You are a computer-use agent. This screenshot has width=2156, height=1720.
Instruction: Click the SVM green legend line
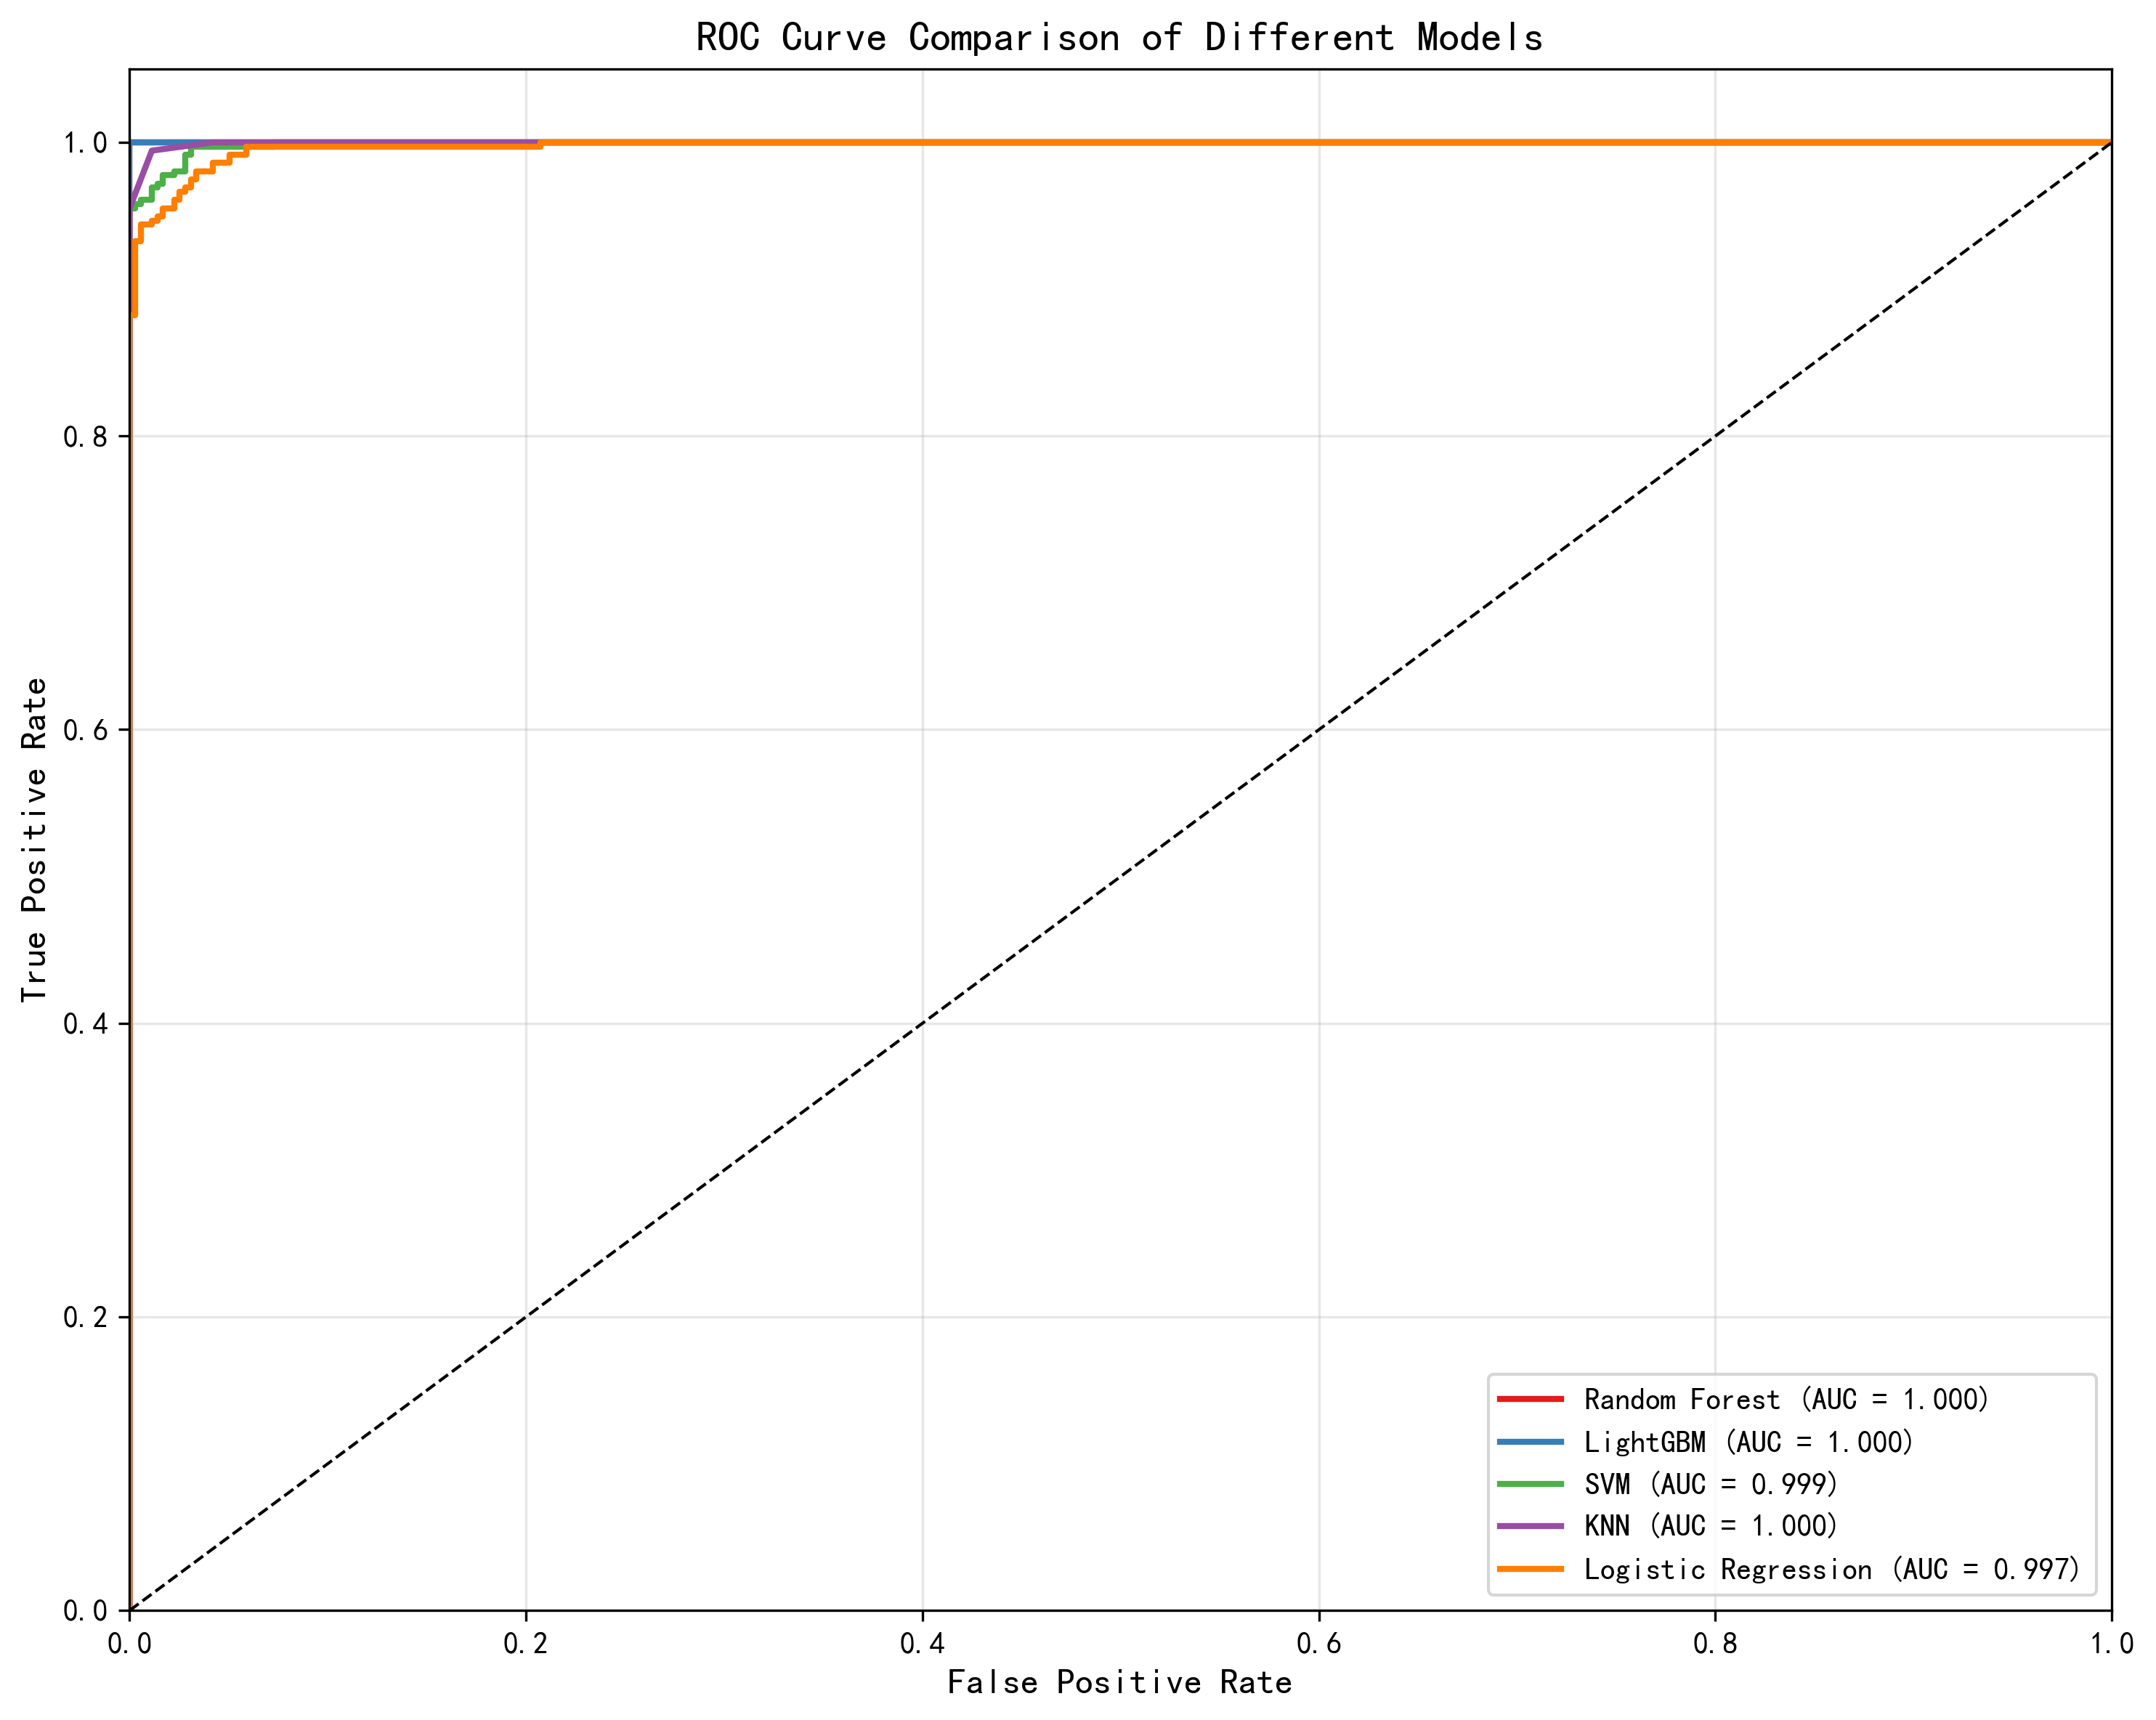click(x=1530, y=1484)
